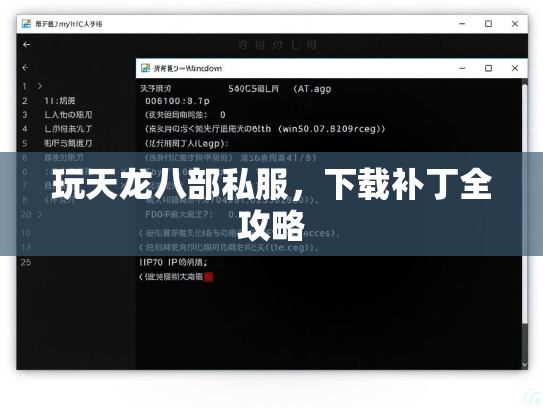543x408 pixels.
Task: Select the left panel row on line 5
Action: click(68, 143)
